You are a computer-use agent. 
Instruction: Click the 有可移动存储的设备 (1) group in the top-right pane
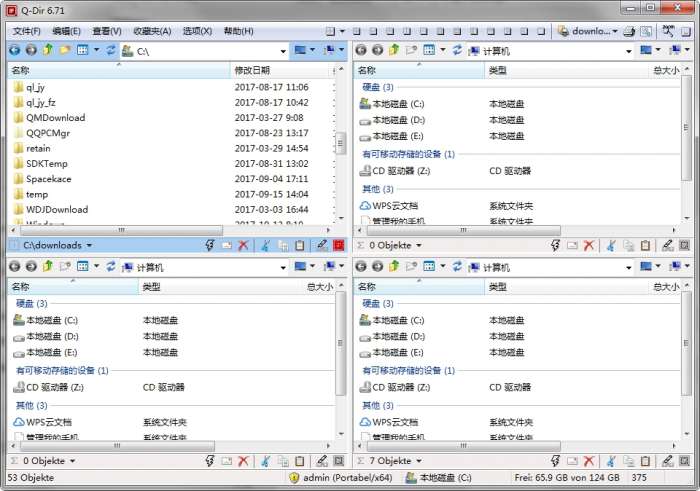[408, 154]
